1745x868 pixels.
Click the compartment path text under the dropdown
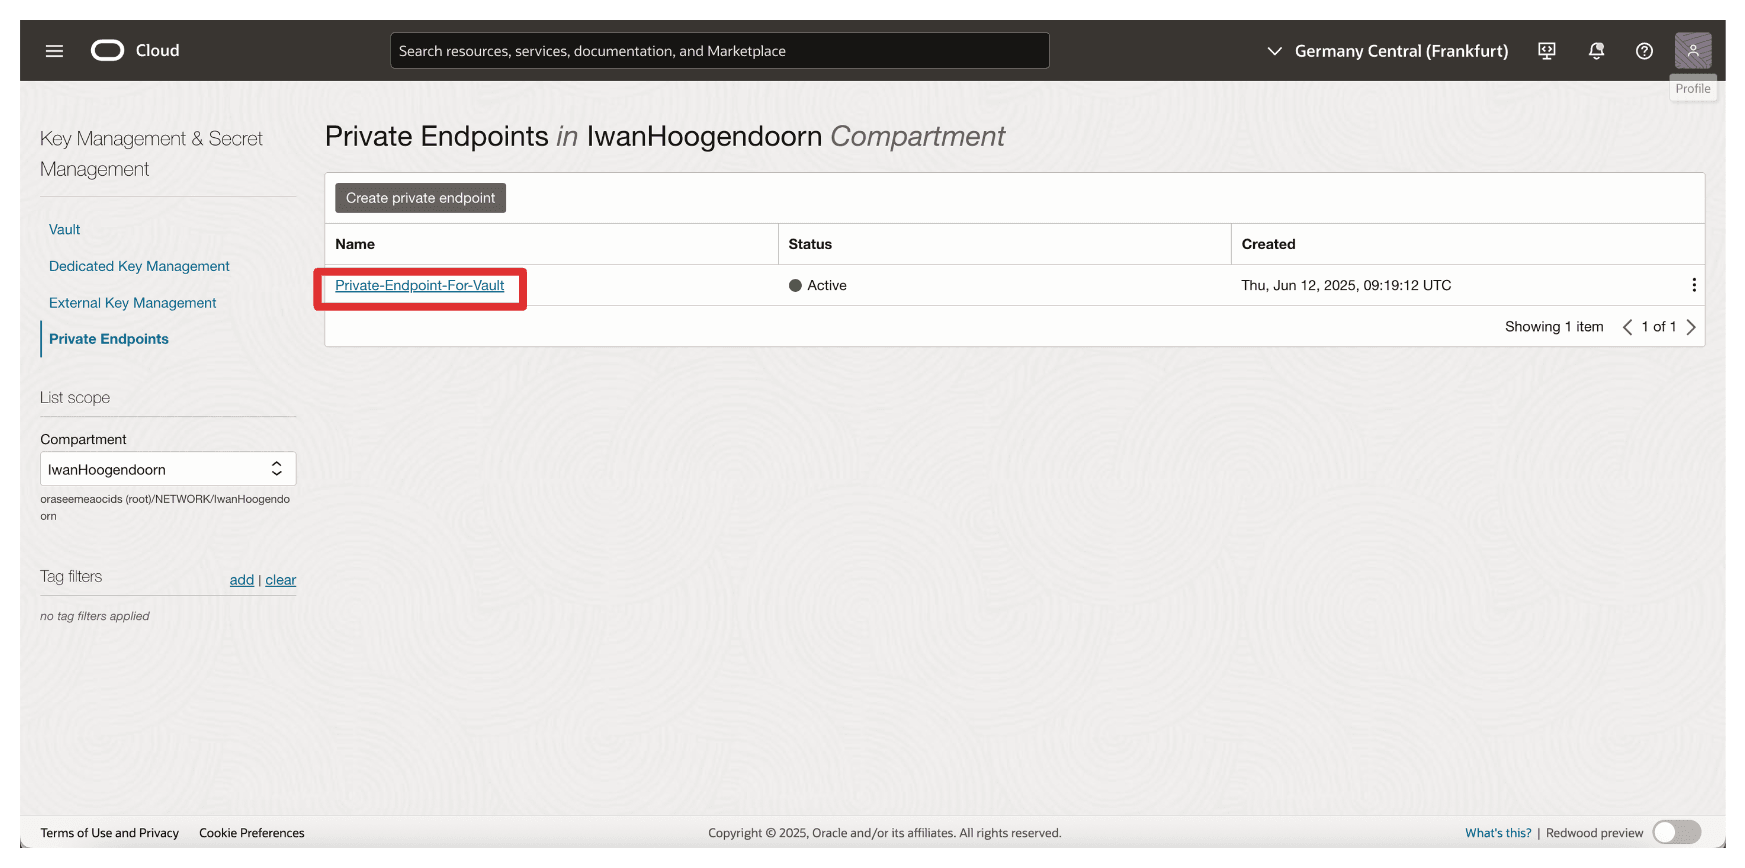click(x=165, y=508)
